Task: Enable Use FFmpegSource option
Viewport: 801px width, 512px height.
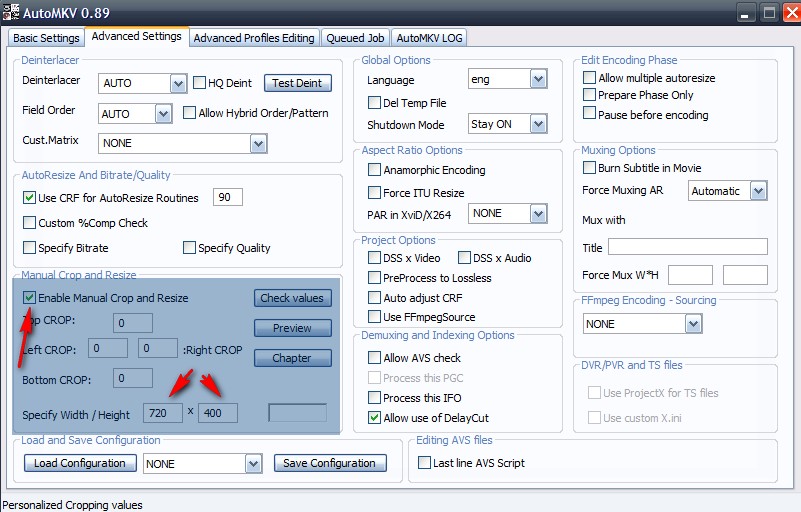Action: (x=374, y=317)
